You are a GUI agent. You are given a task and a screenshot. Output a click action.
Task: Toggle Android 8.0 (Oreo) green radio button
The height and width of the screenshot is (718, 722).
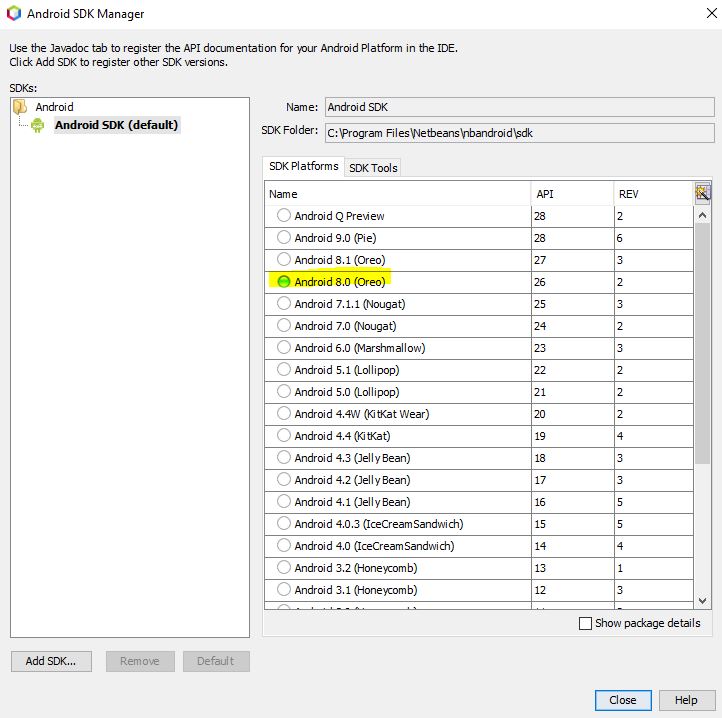click(284, 281)
